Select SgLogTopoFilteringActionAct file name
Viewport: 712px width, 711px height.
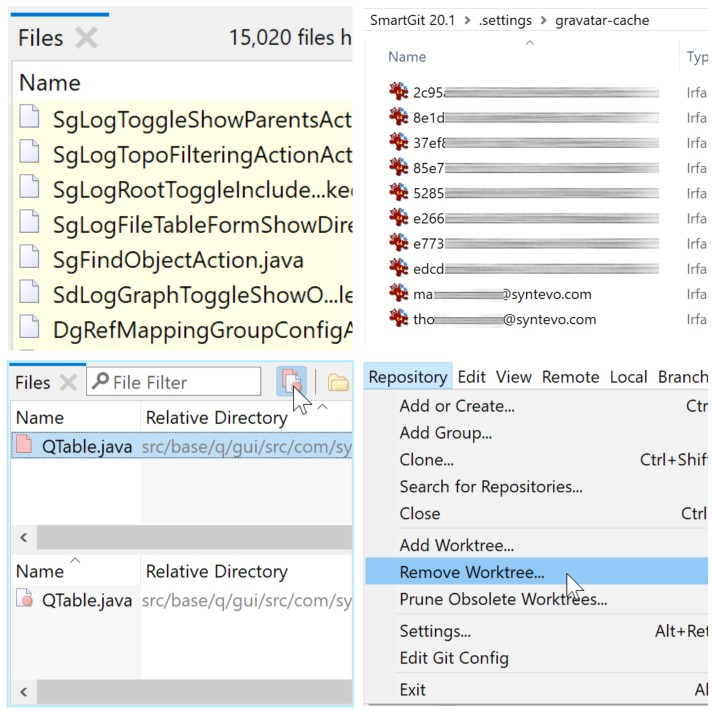click(x=203, y=155)
